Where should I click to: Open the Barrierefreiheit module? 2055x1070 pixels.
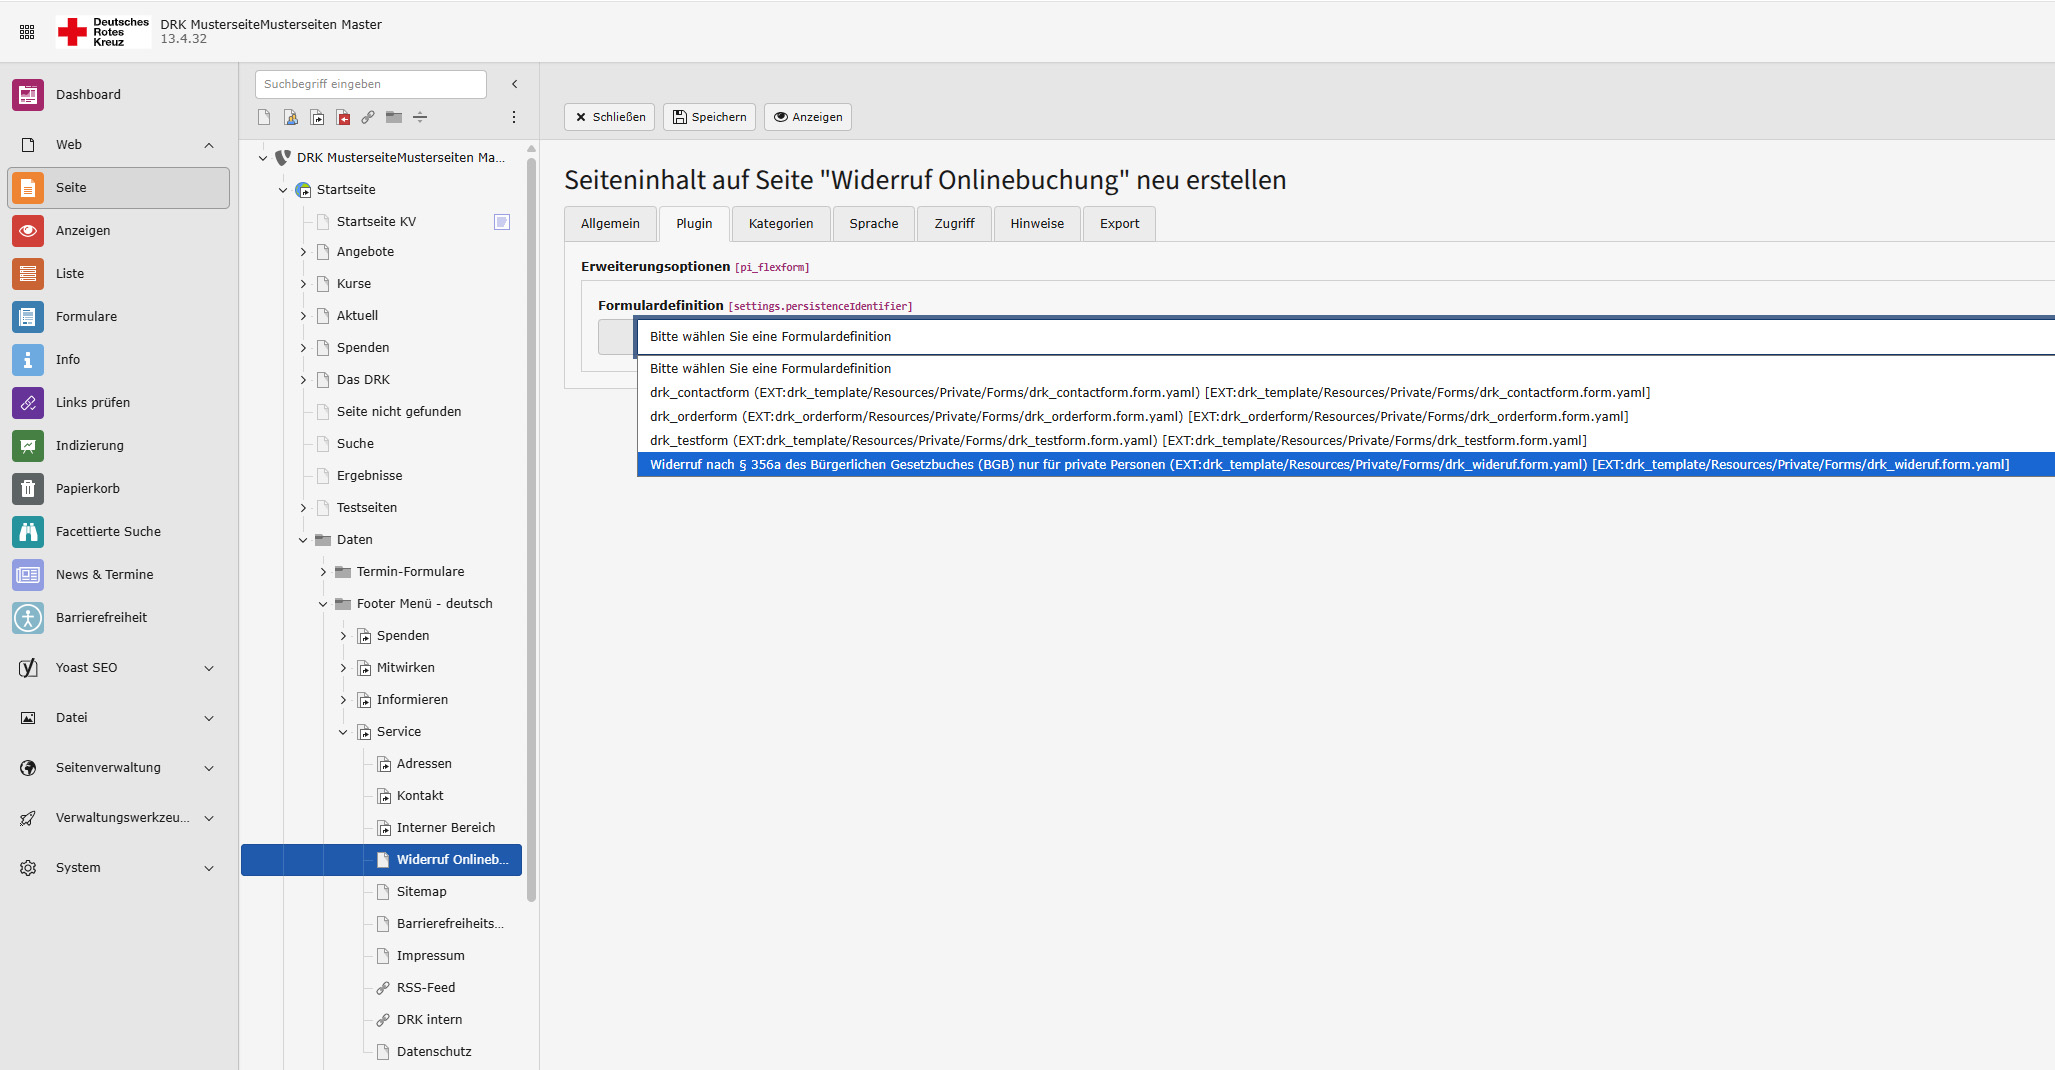[119, 618]
